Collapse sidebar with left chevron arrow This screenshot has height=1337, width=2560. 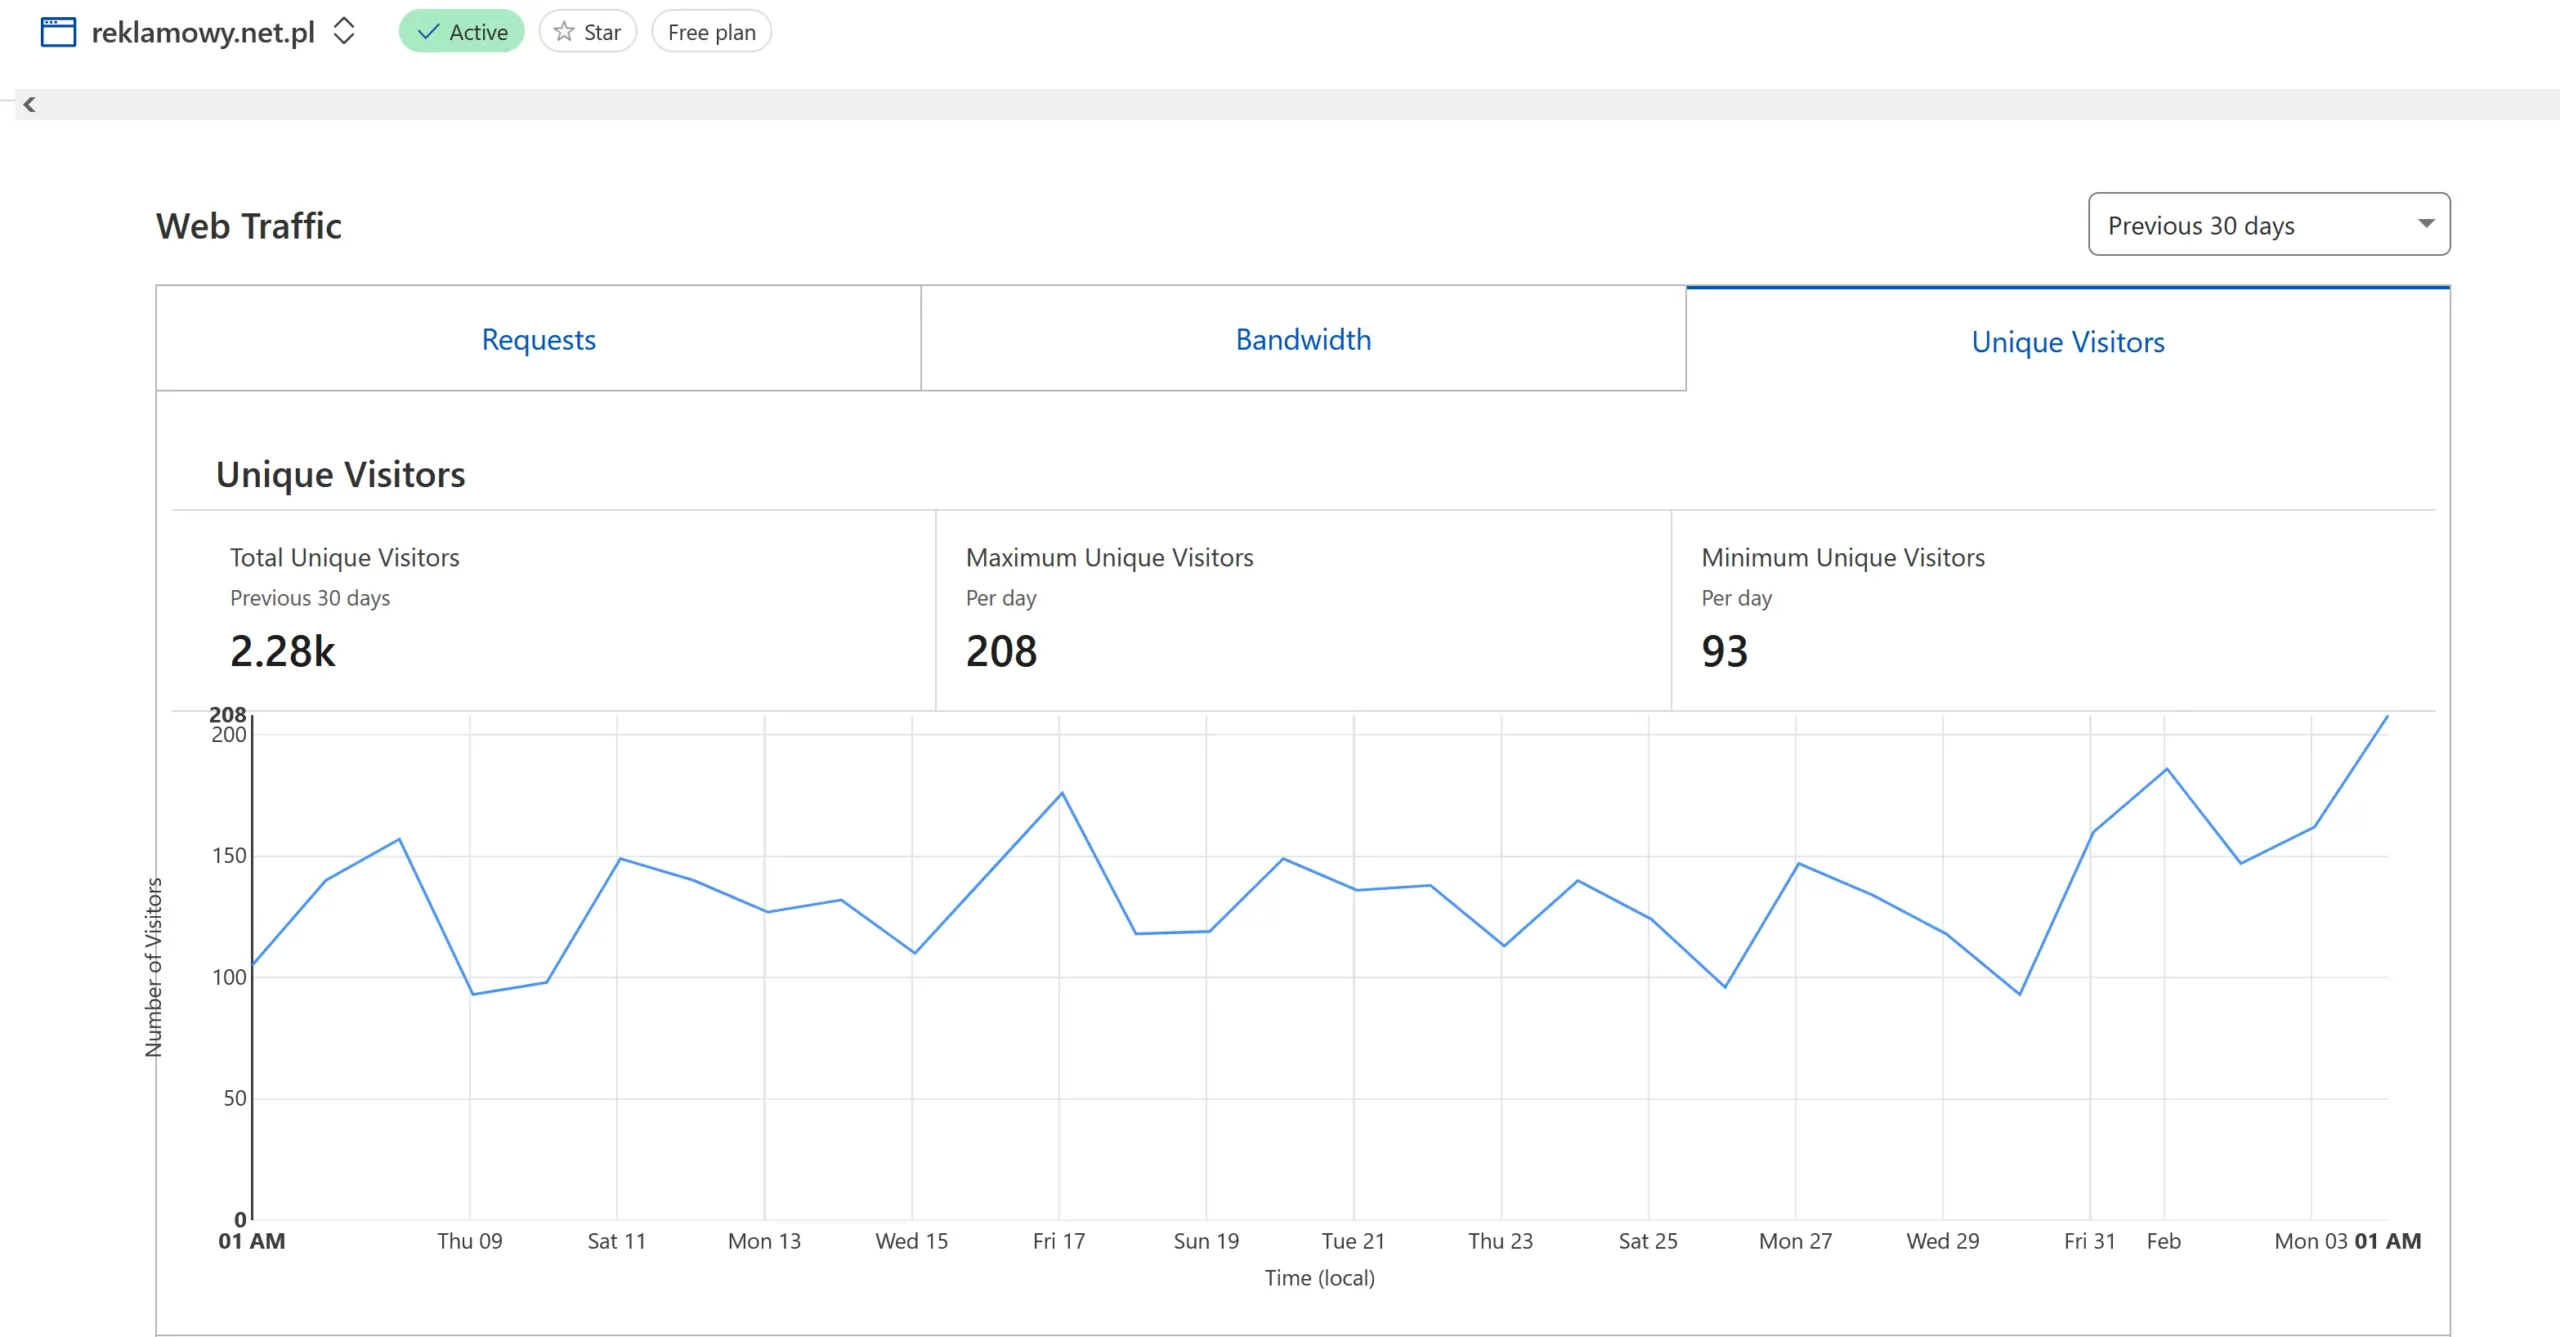click(x=29, y=104)
